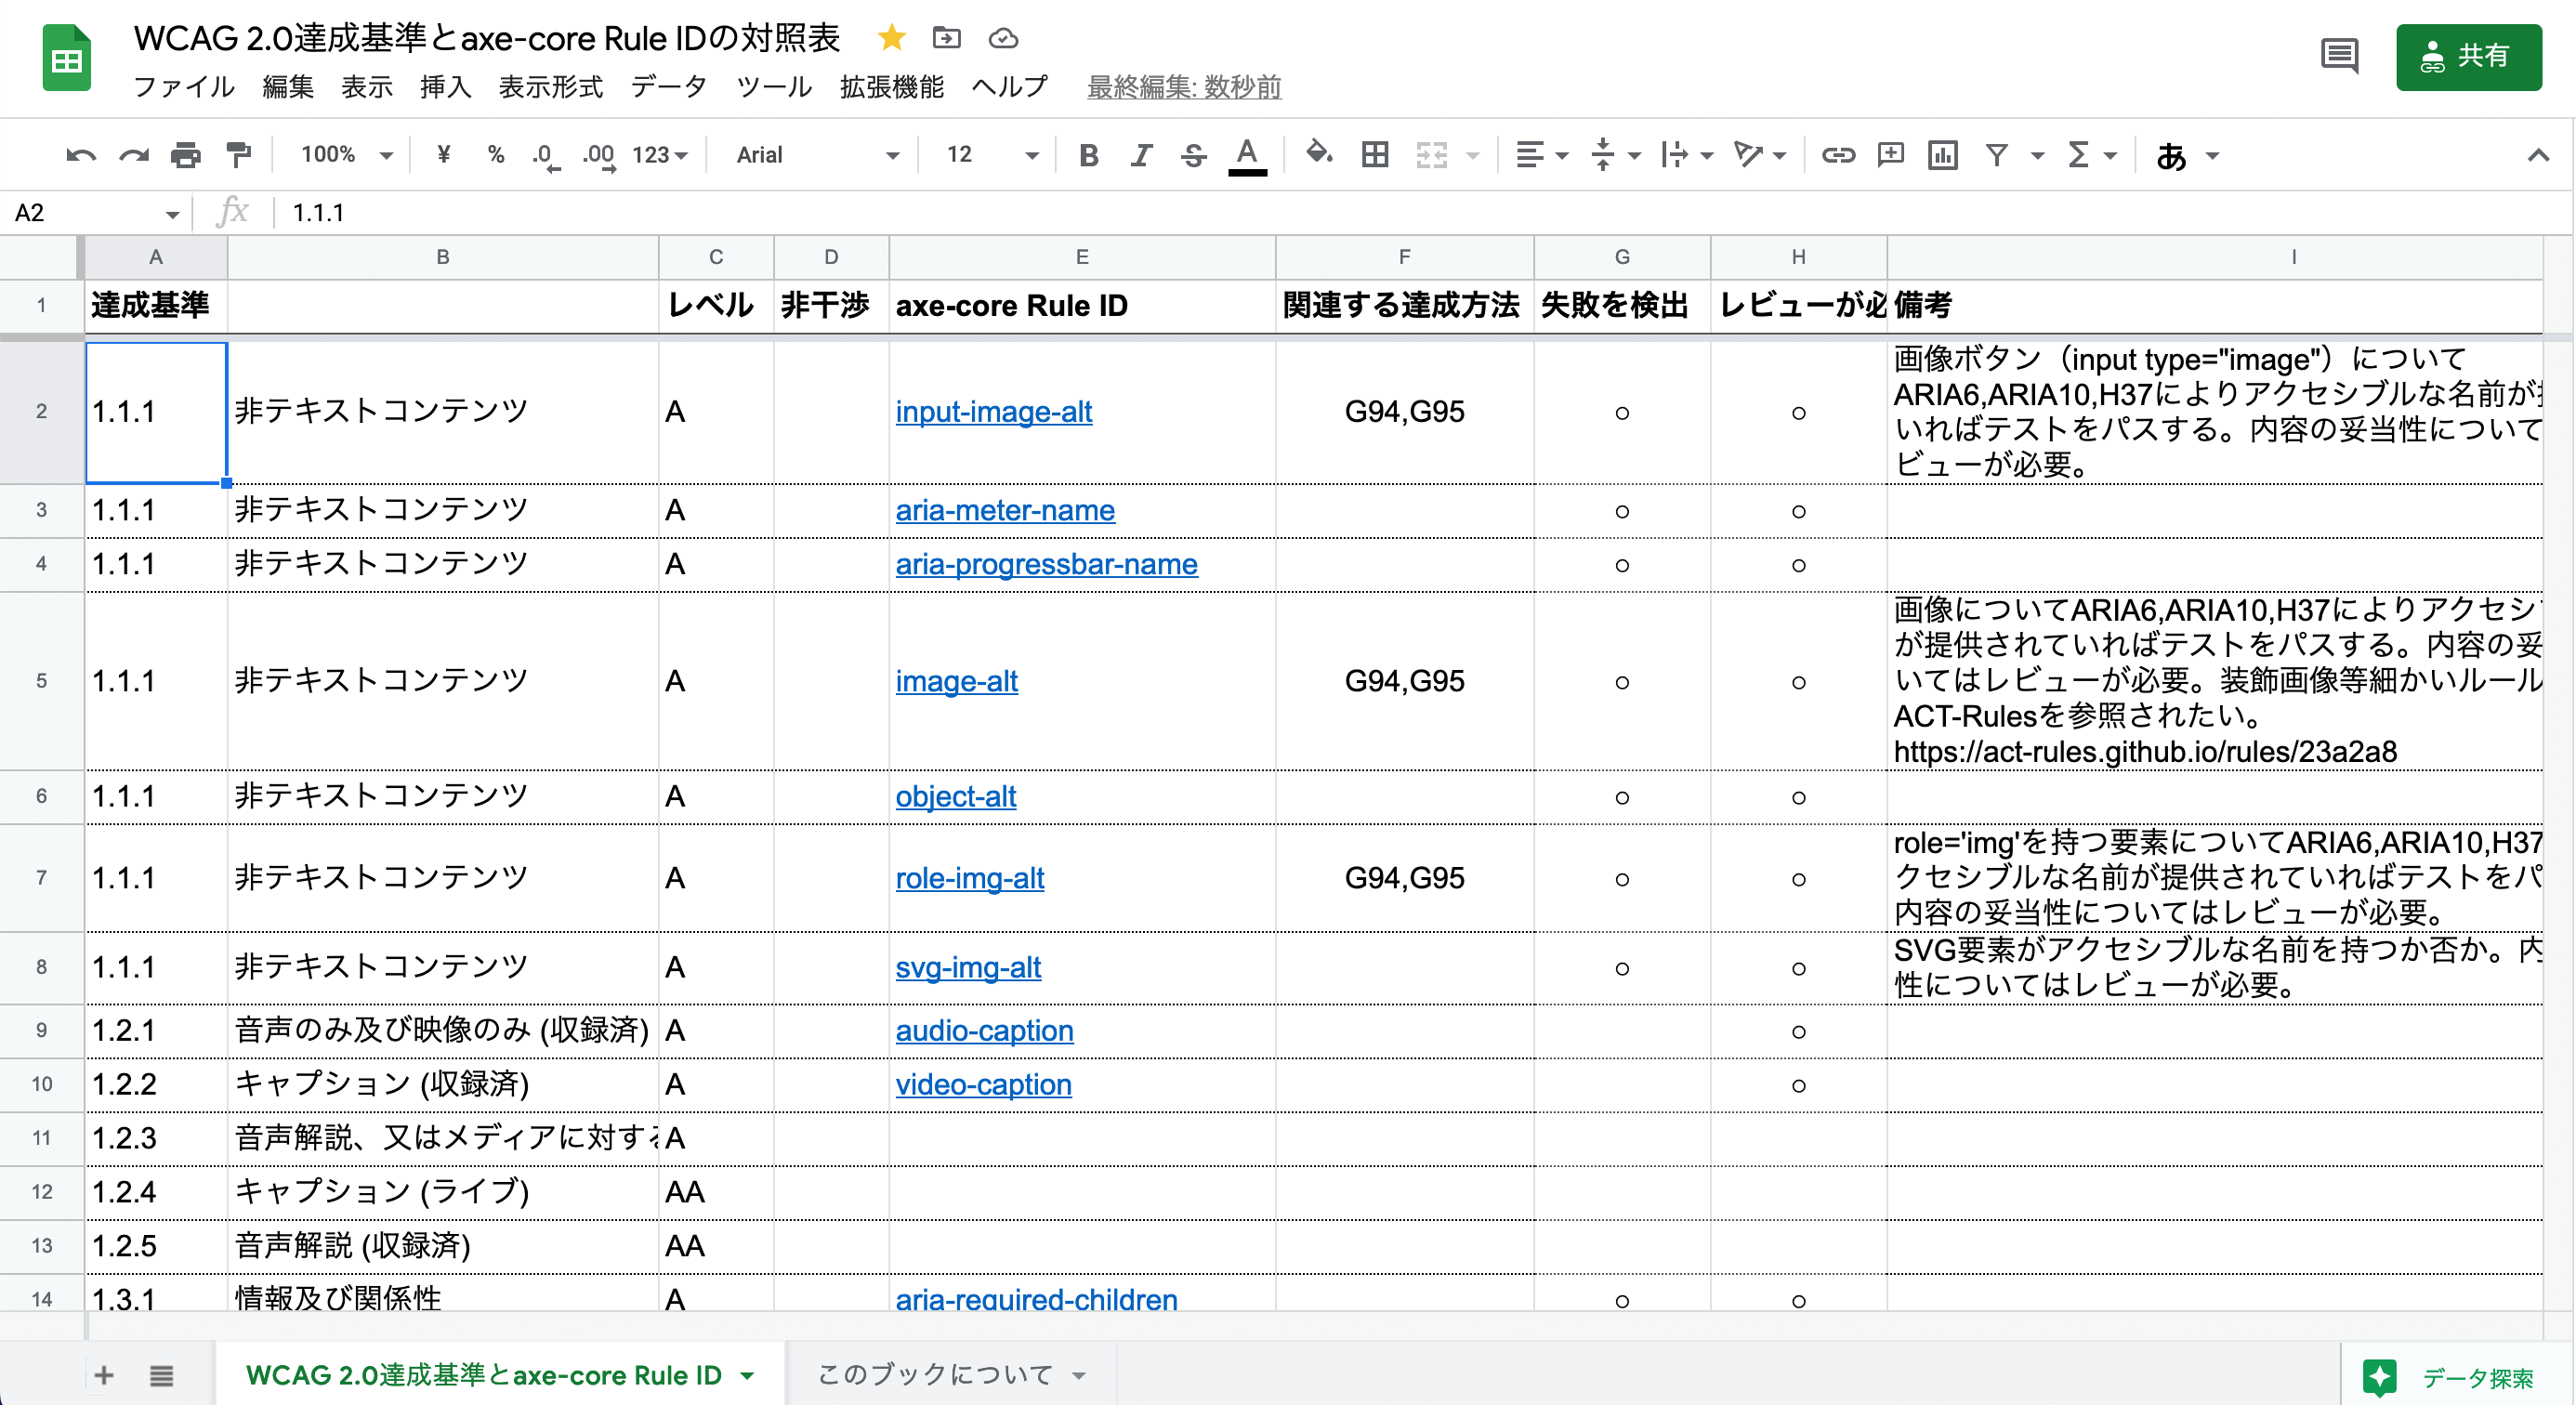This screenshot has height=1405, width=2576.
Task: Click the print icon
Action: (x=185, y=155)
